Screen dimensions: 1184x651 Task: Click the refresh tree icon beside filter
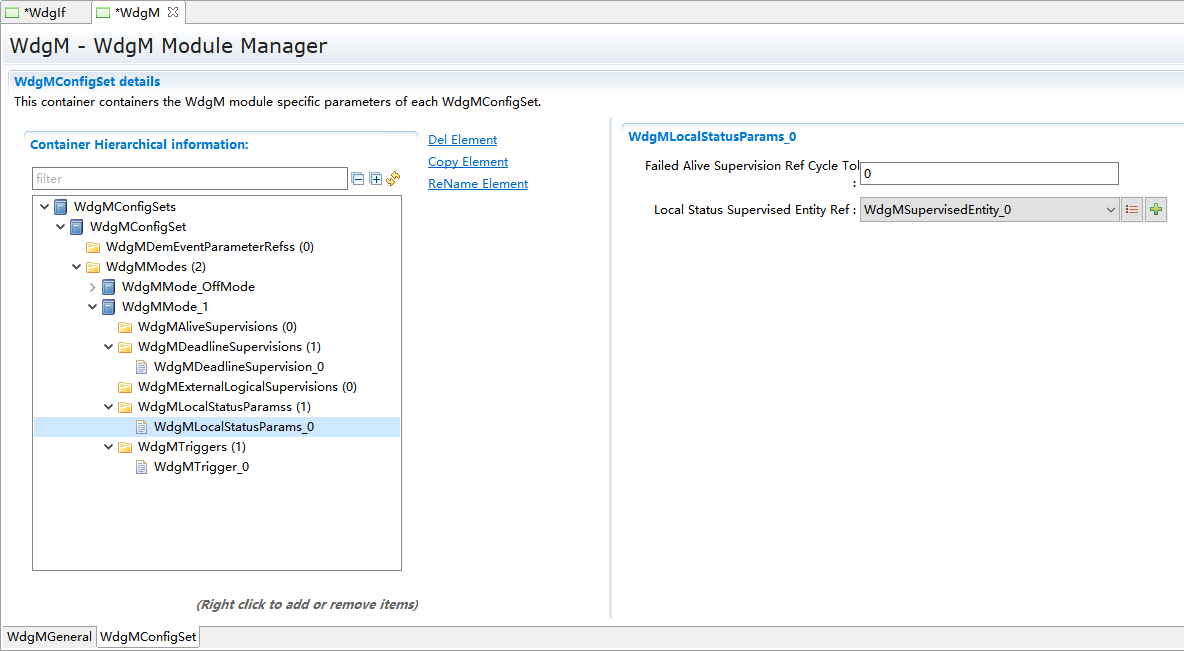point(393,179)
